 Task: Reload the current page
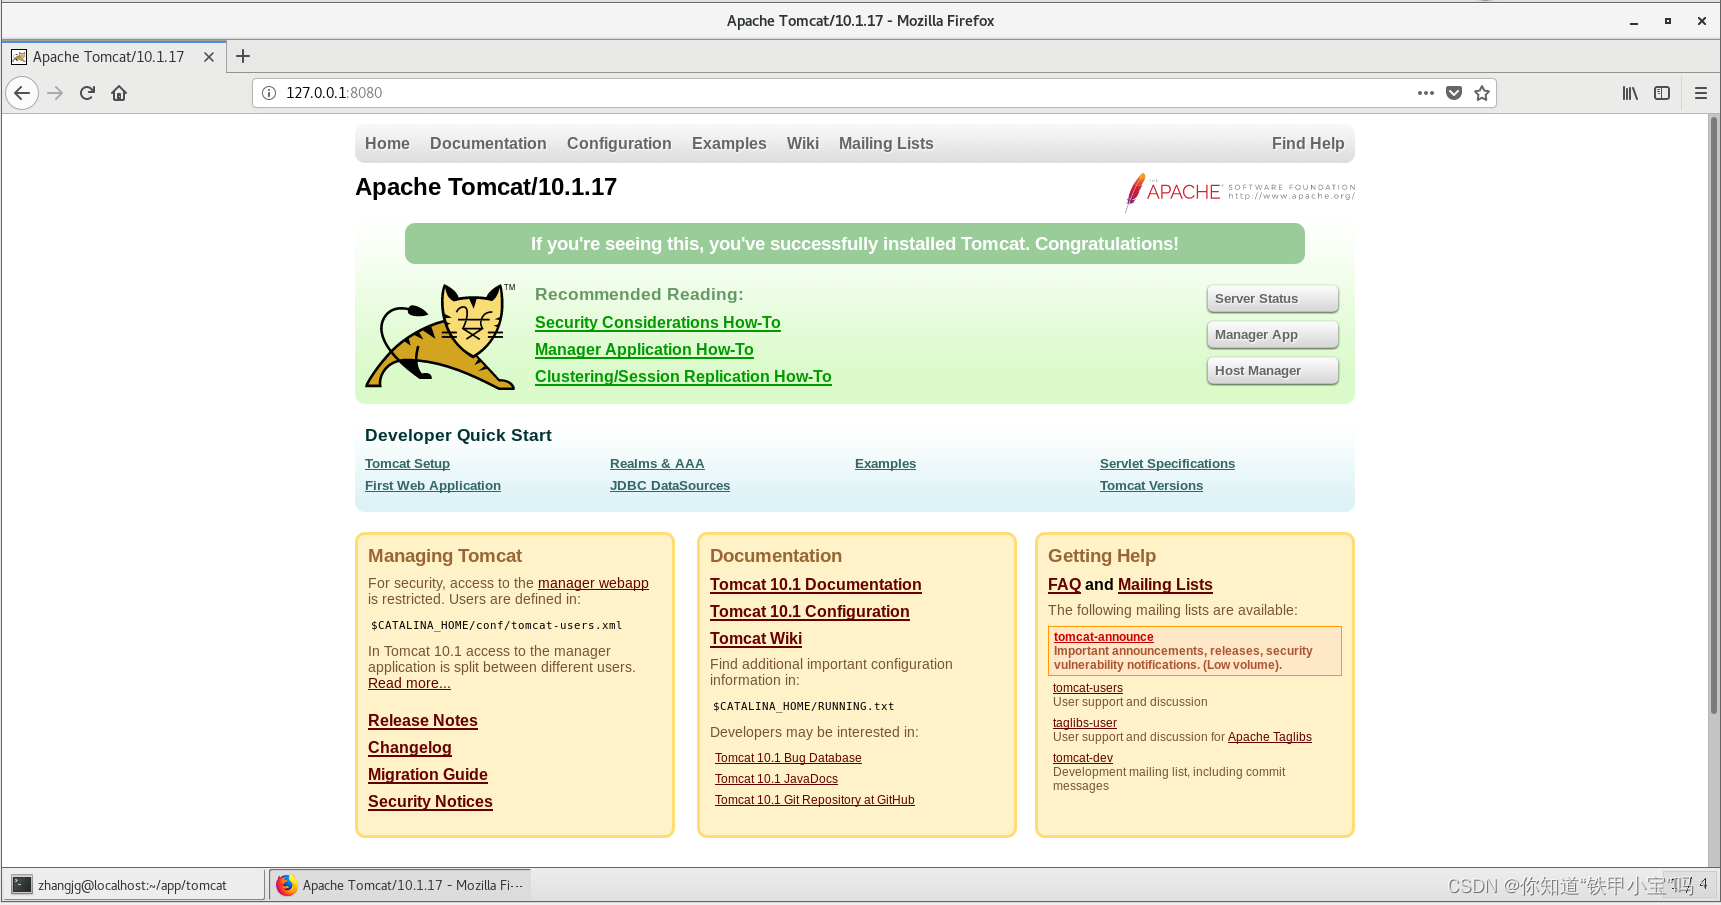(87, 93)
